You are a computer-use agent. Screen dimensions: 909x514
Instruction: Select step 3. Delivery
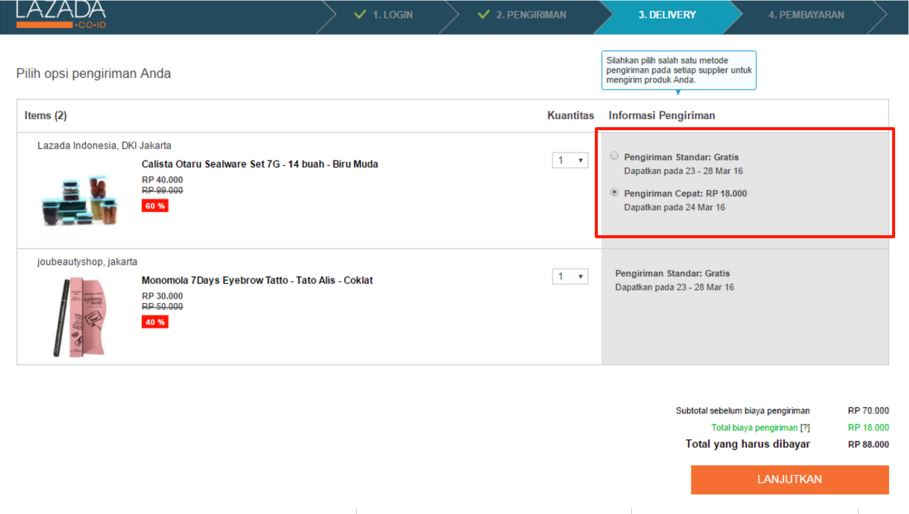(x=667, y=15)
